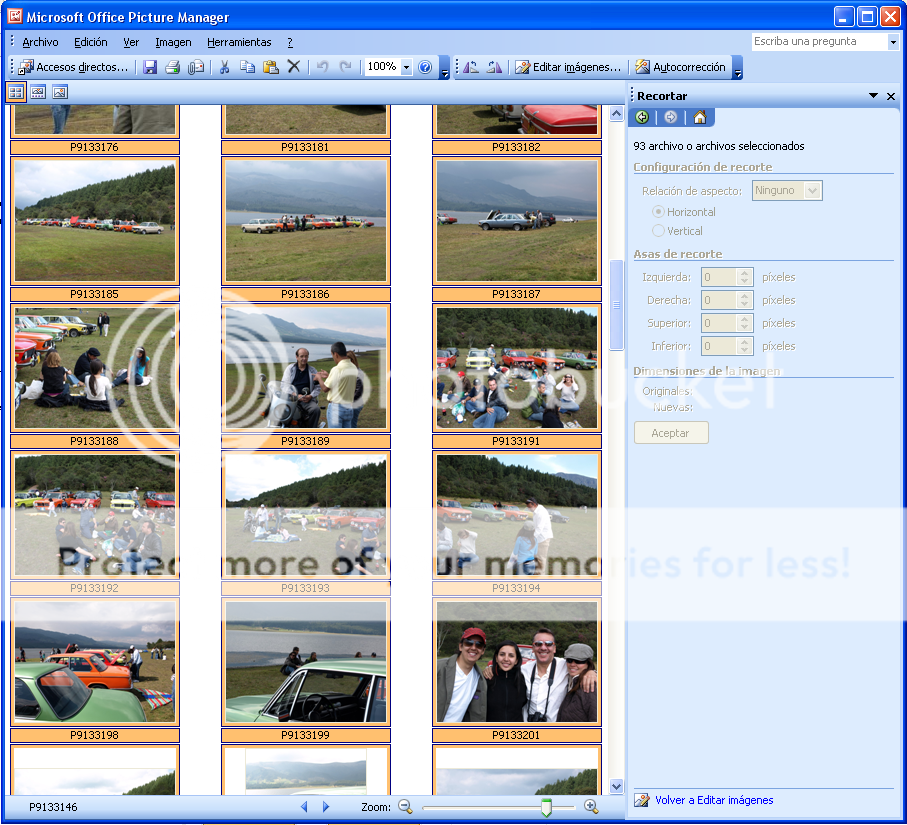
Task: Click the thumbnail pane scroll down arrow
Action: point(617,786)
